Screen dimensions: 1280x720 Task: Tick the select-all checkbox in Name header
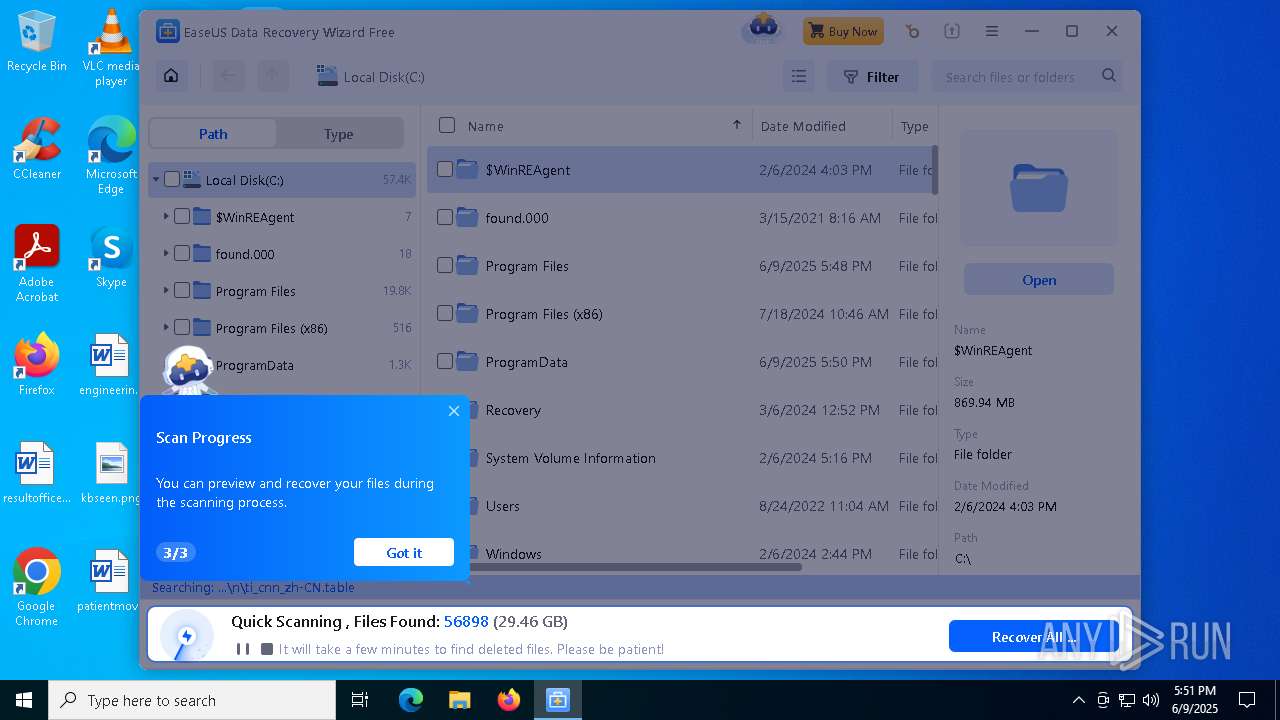tap(447, 125)
